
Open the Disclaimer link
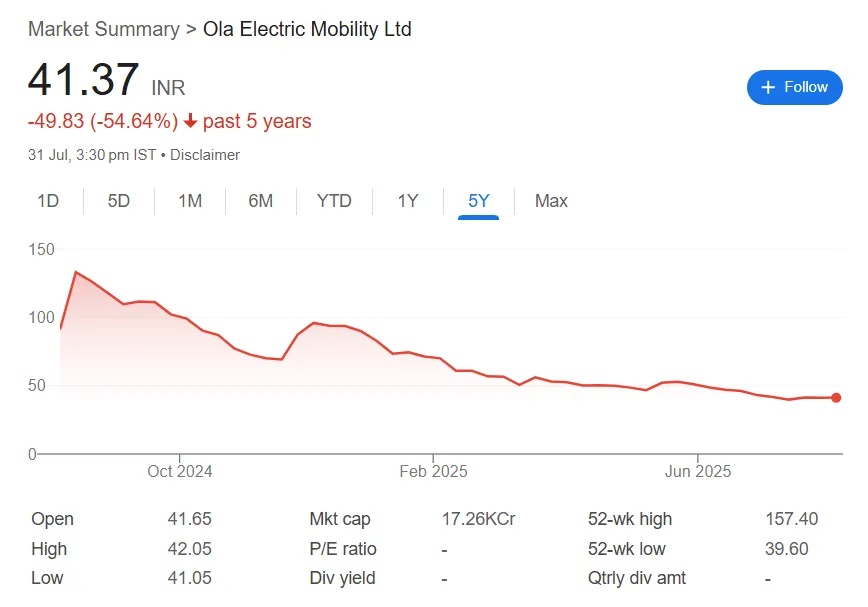(206, 155)
